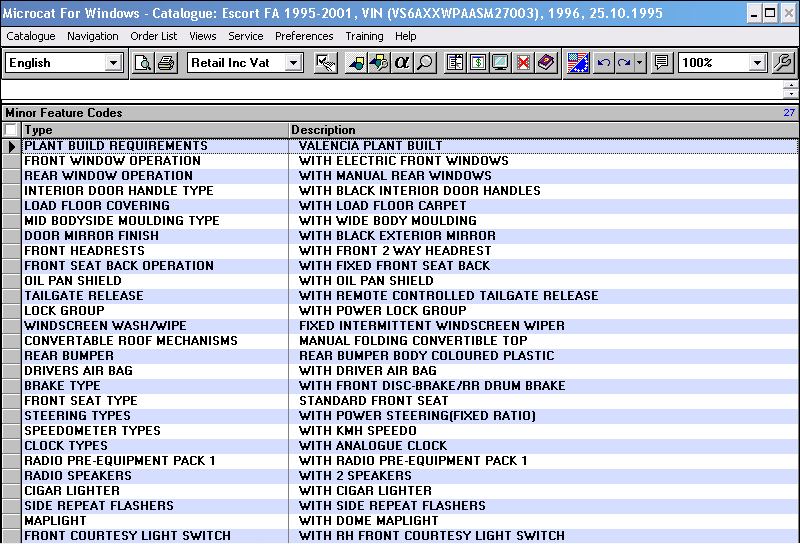
Task: Open the Catalogue menu
Action: [31, 36]
